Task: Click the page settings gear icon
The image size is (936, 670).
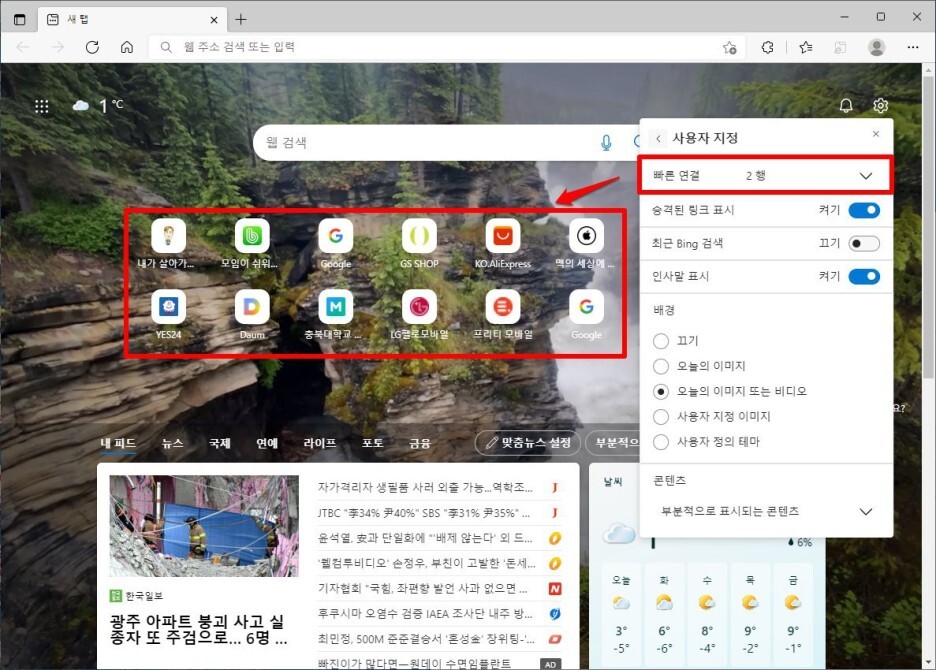Action: click(880, 106)
